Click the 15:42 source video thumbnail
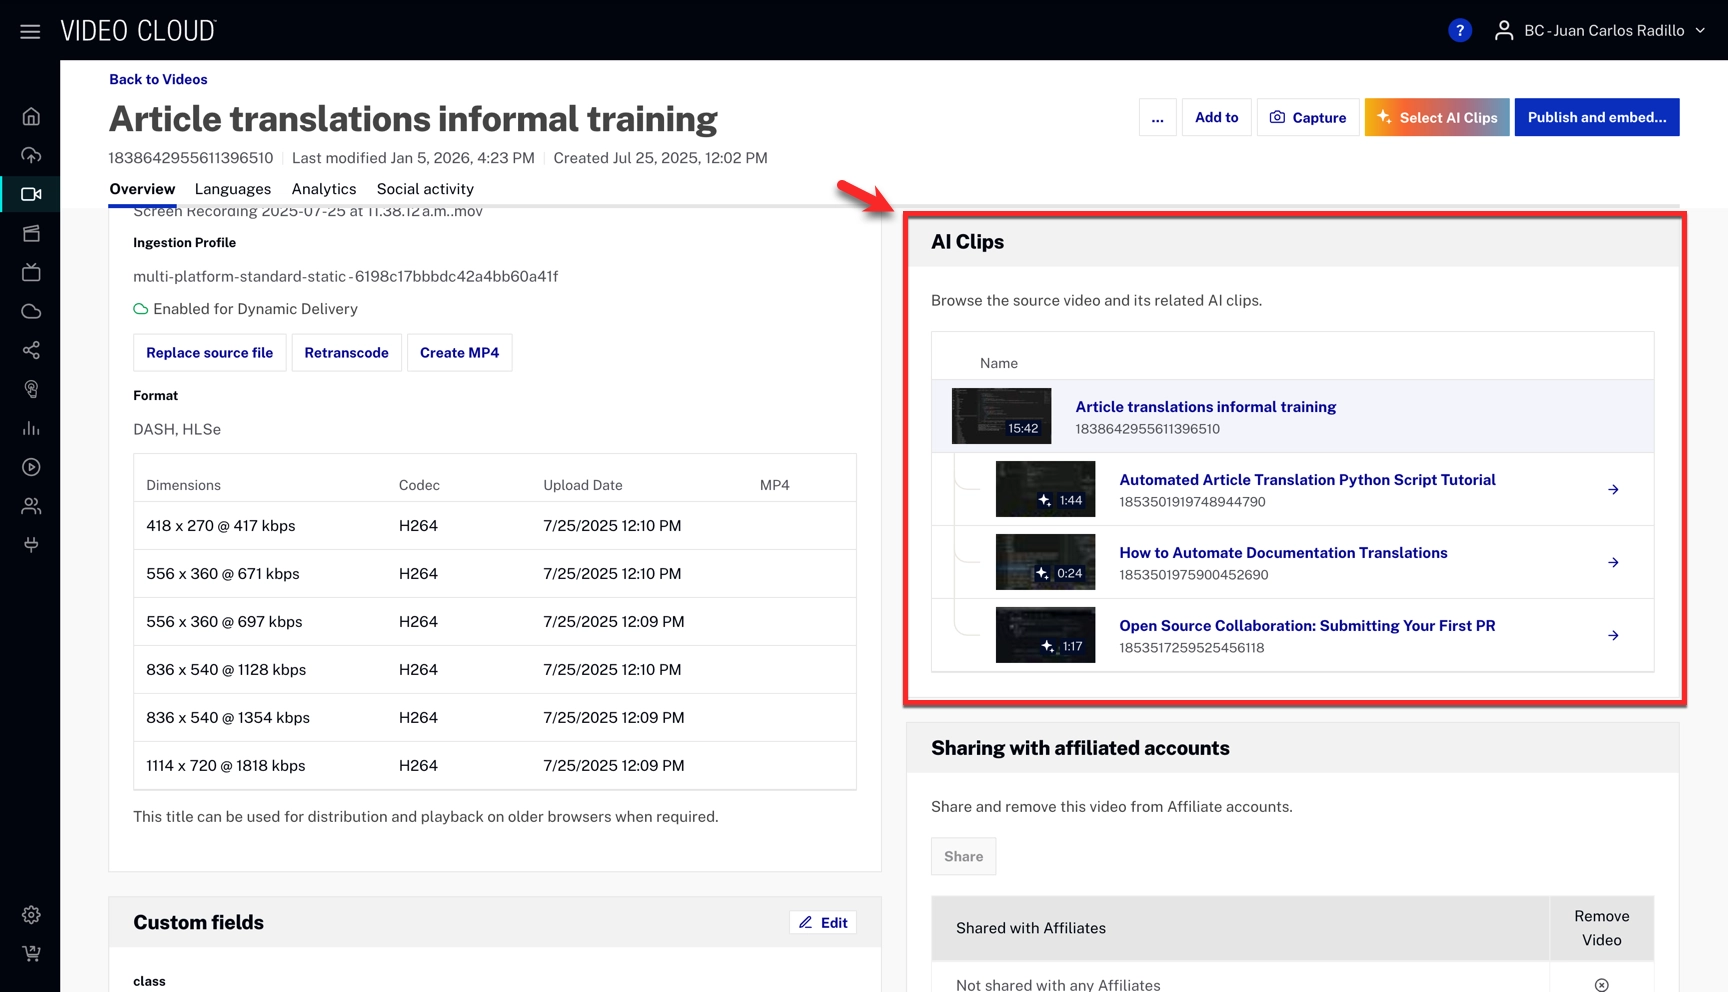 point(1001,416)
